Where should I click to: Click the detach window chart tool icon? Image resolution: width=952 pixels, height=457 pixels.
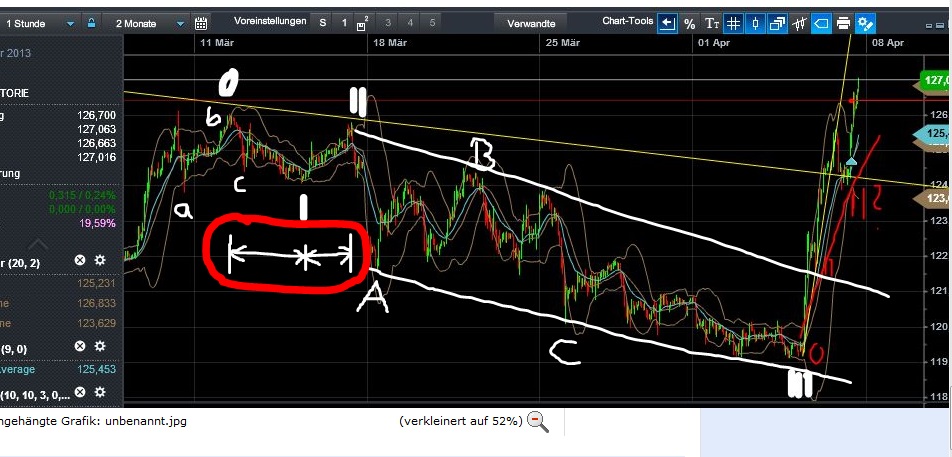coord(777,24)
